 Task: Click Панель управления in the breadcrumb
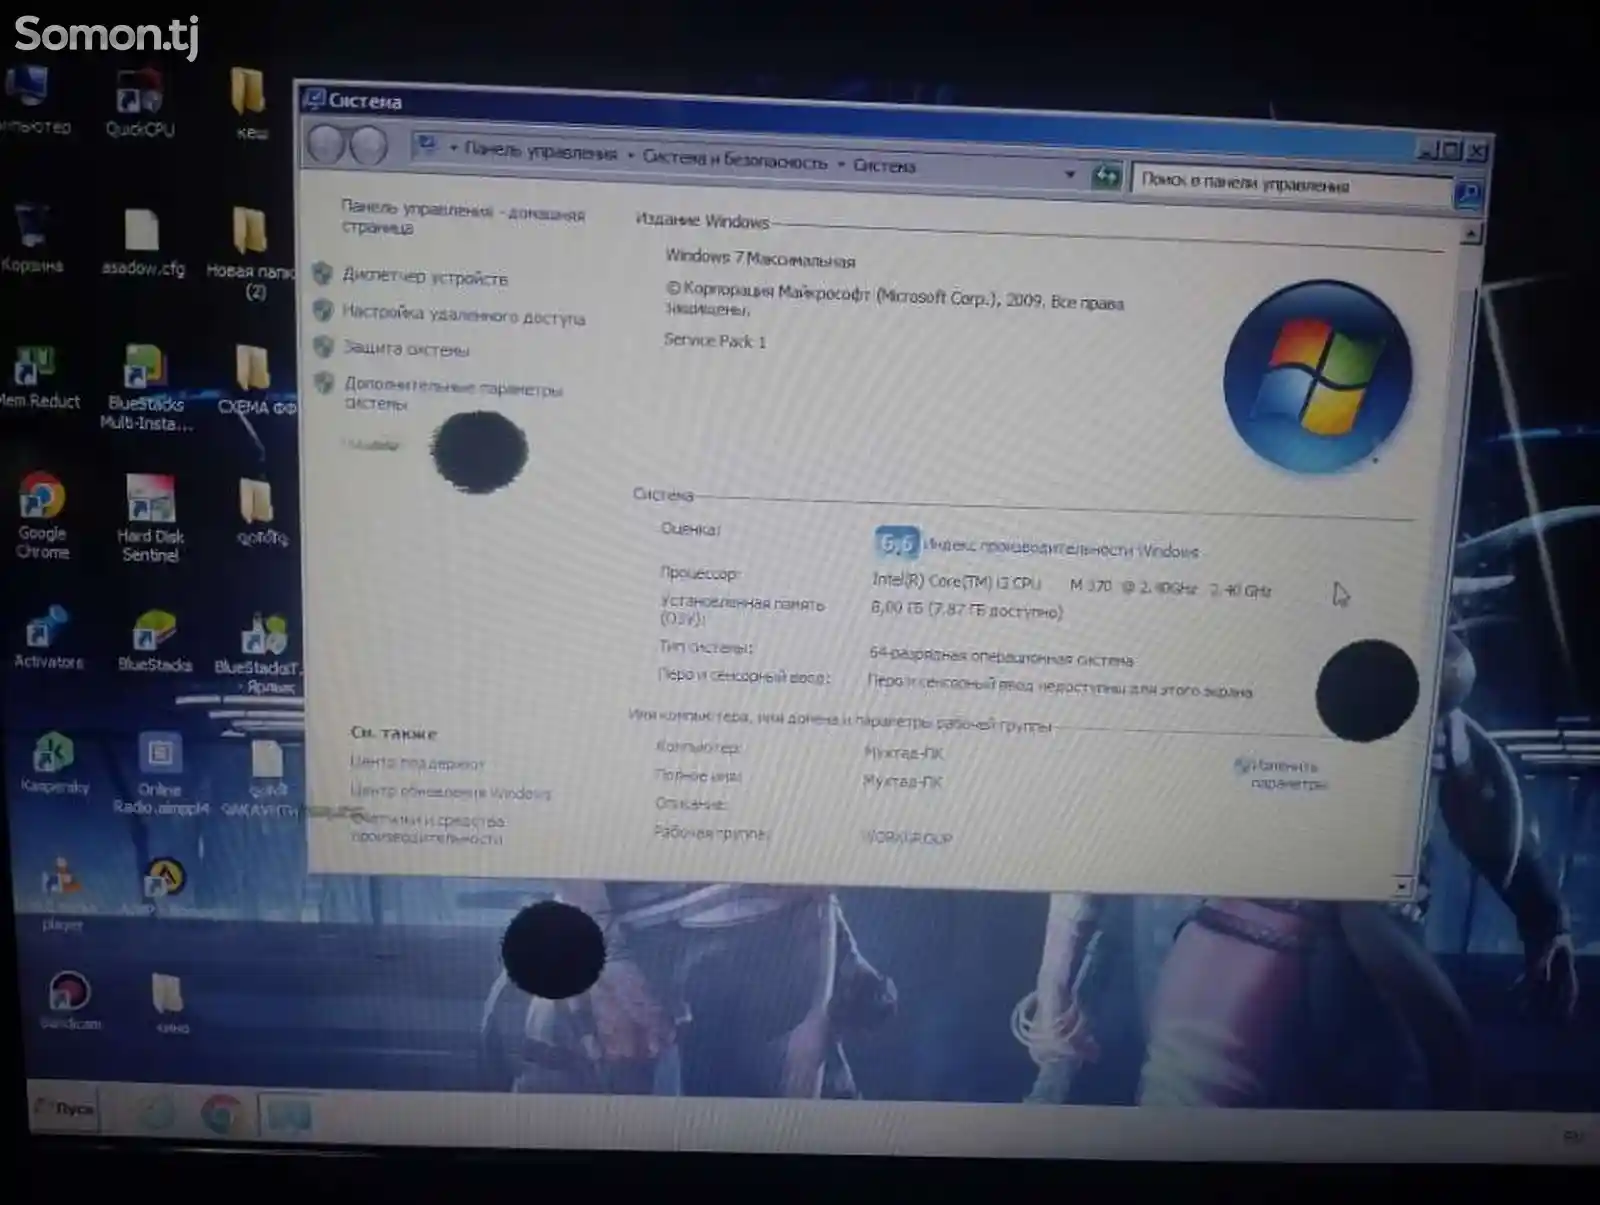tap(540, 151)
